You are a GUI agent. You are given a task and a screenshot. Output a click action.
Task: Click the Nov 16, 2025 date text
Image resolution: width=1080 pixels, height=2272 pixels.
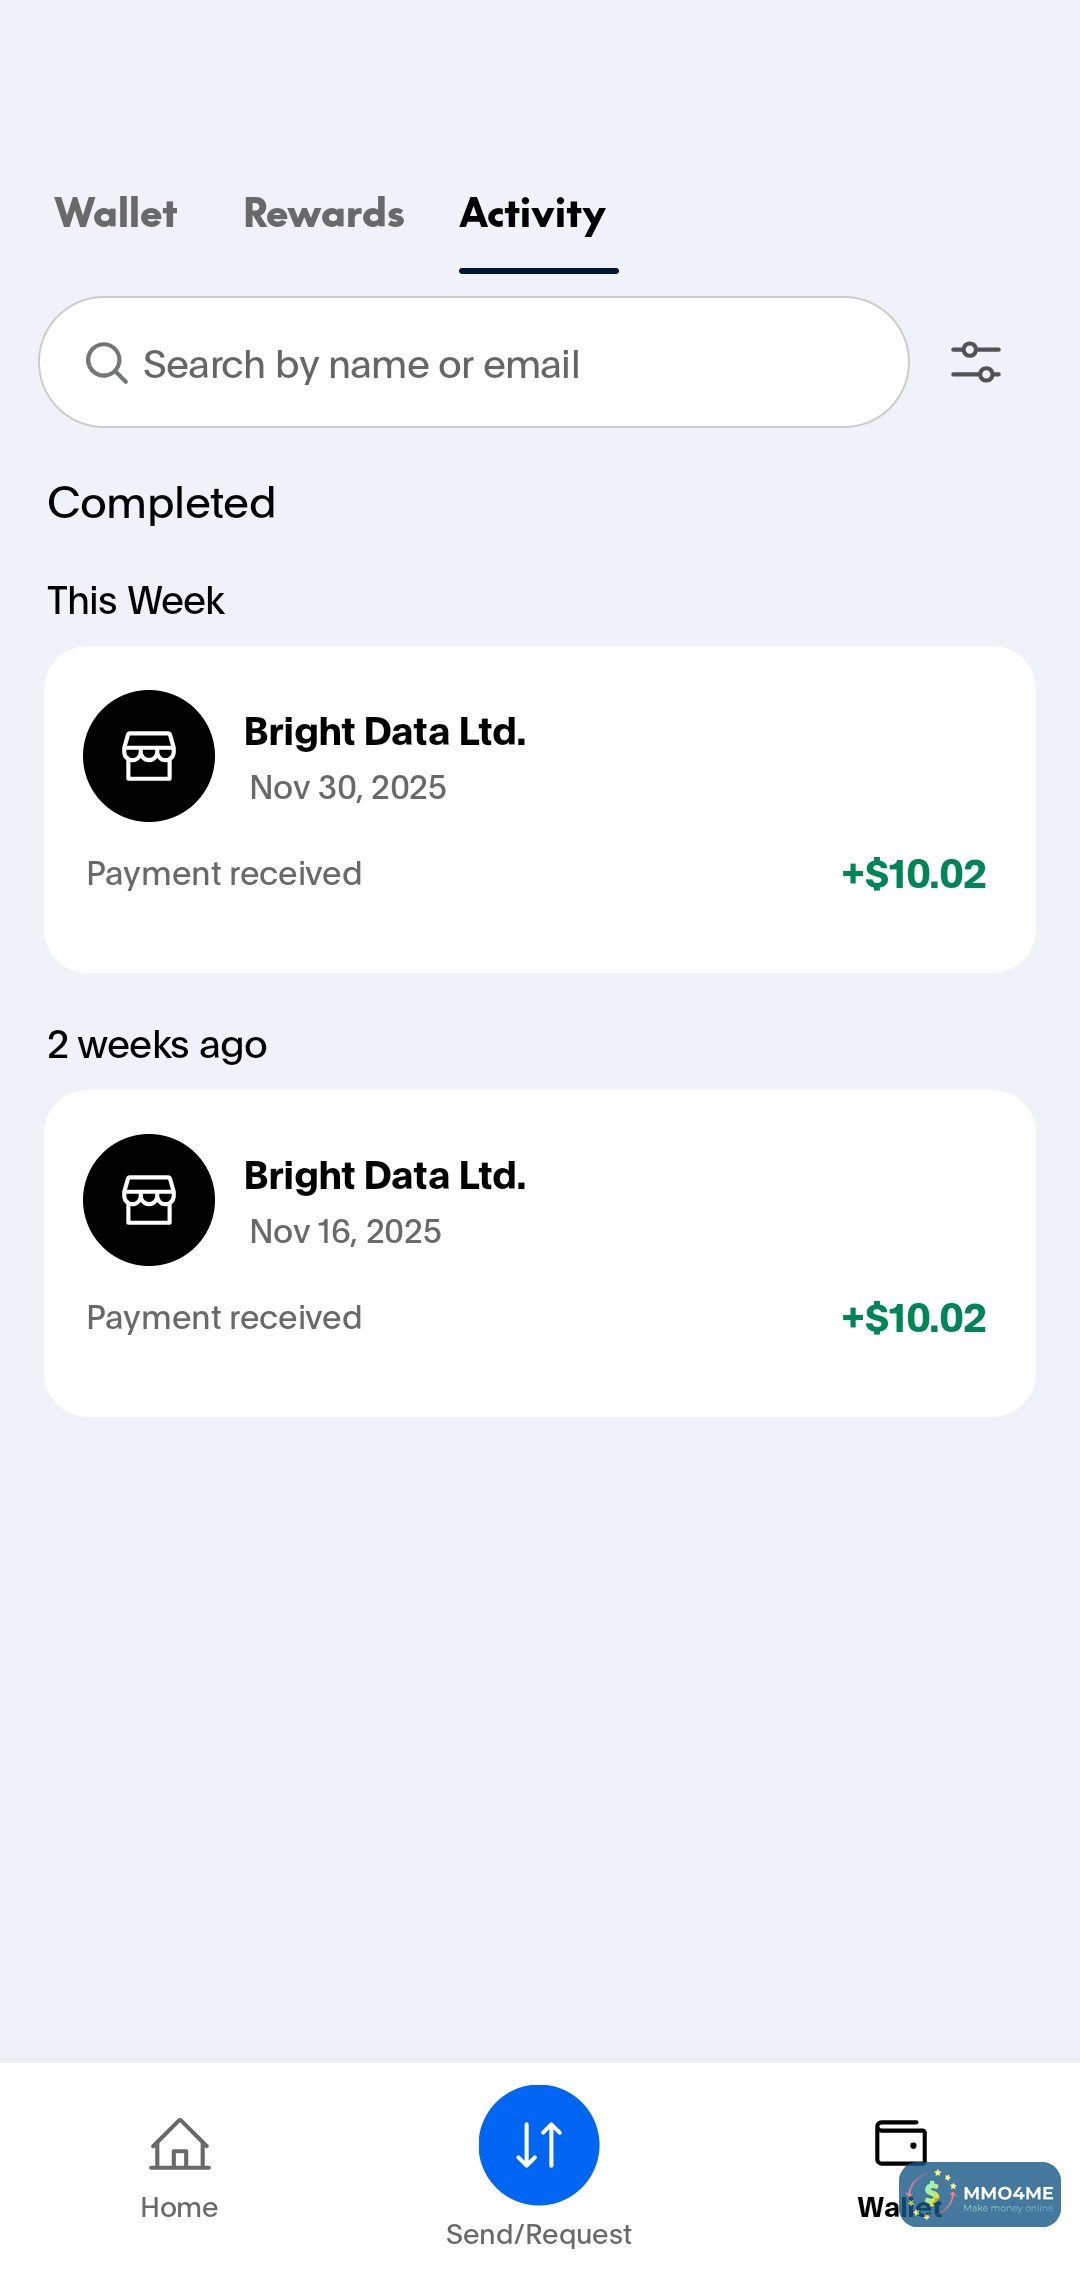pos(346,1232)
